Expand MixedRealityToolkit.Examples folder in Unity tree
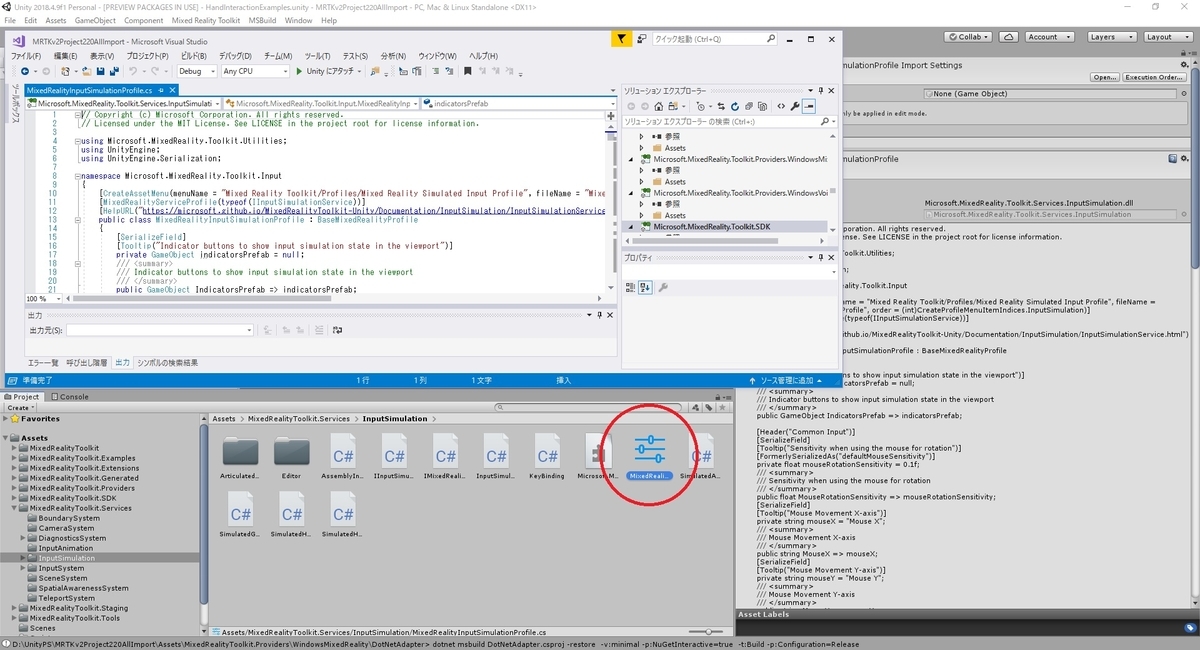Image resolution: width=1200 pixels, height=650 pixels. 16,458
